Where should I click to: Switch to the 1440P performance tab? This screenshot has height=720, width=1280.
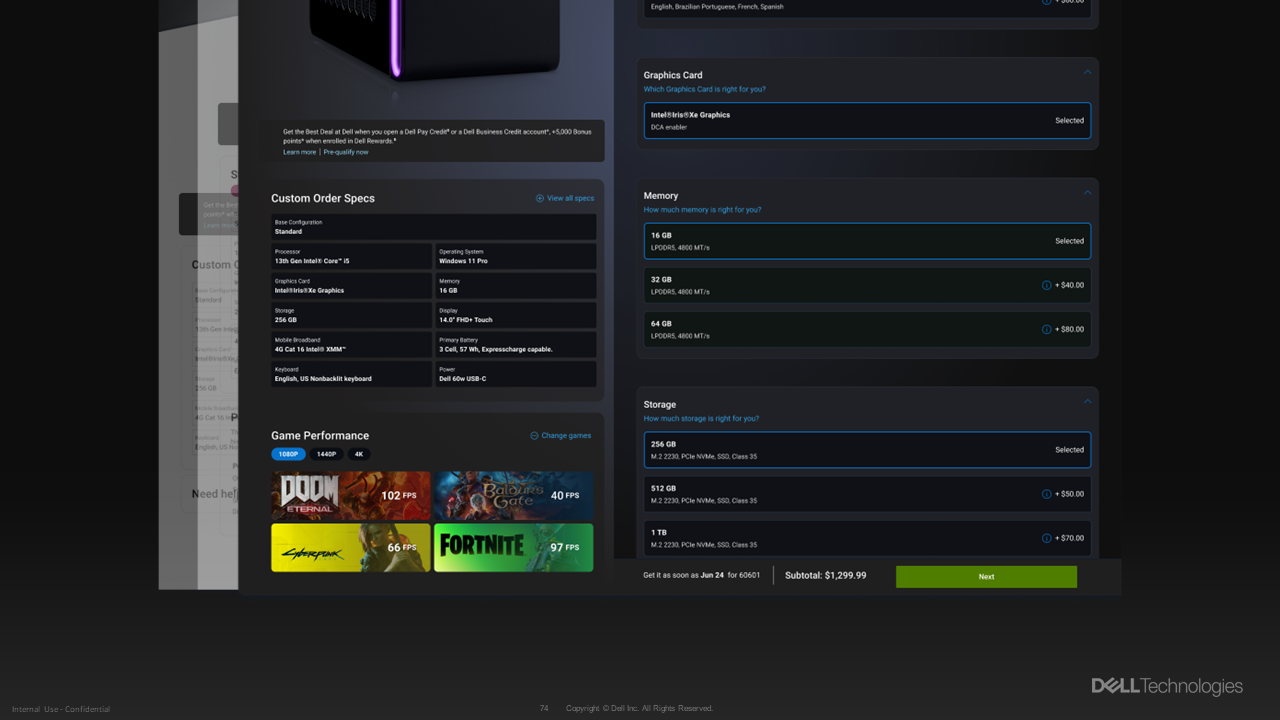coord(326,454)
